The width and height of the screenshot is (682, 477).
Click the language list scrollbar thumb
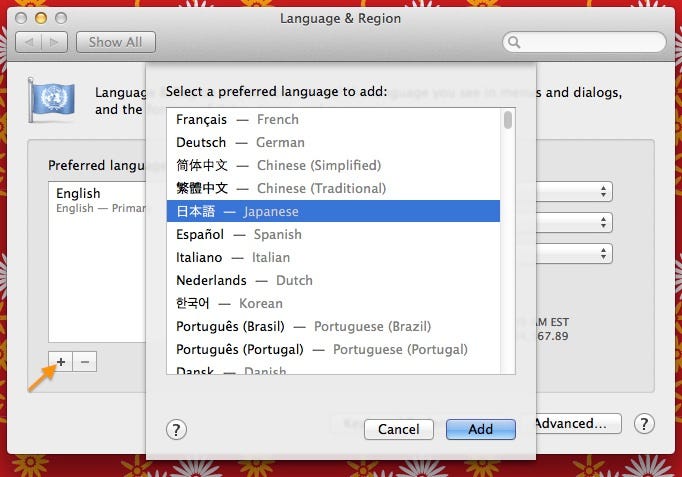pos(508,120)
